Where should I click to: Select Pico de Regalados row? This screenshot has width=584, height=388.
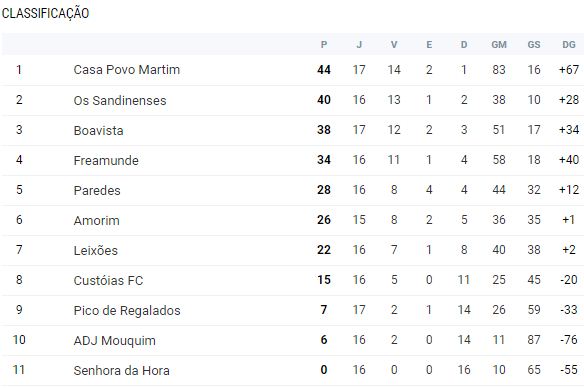[292, 310]
